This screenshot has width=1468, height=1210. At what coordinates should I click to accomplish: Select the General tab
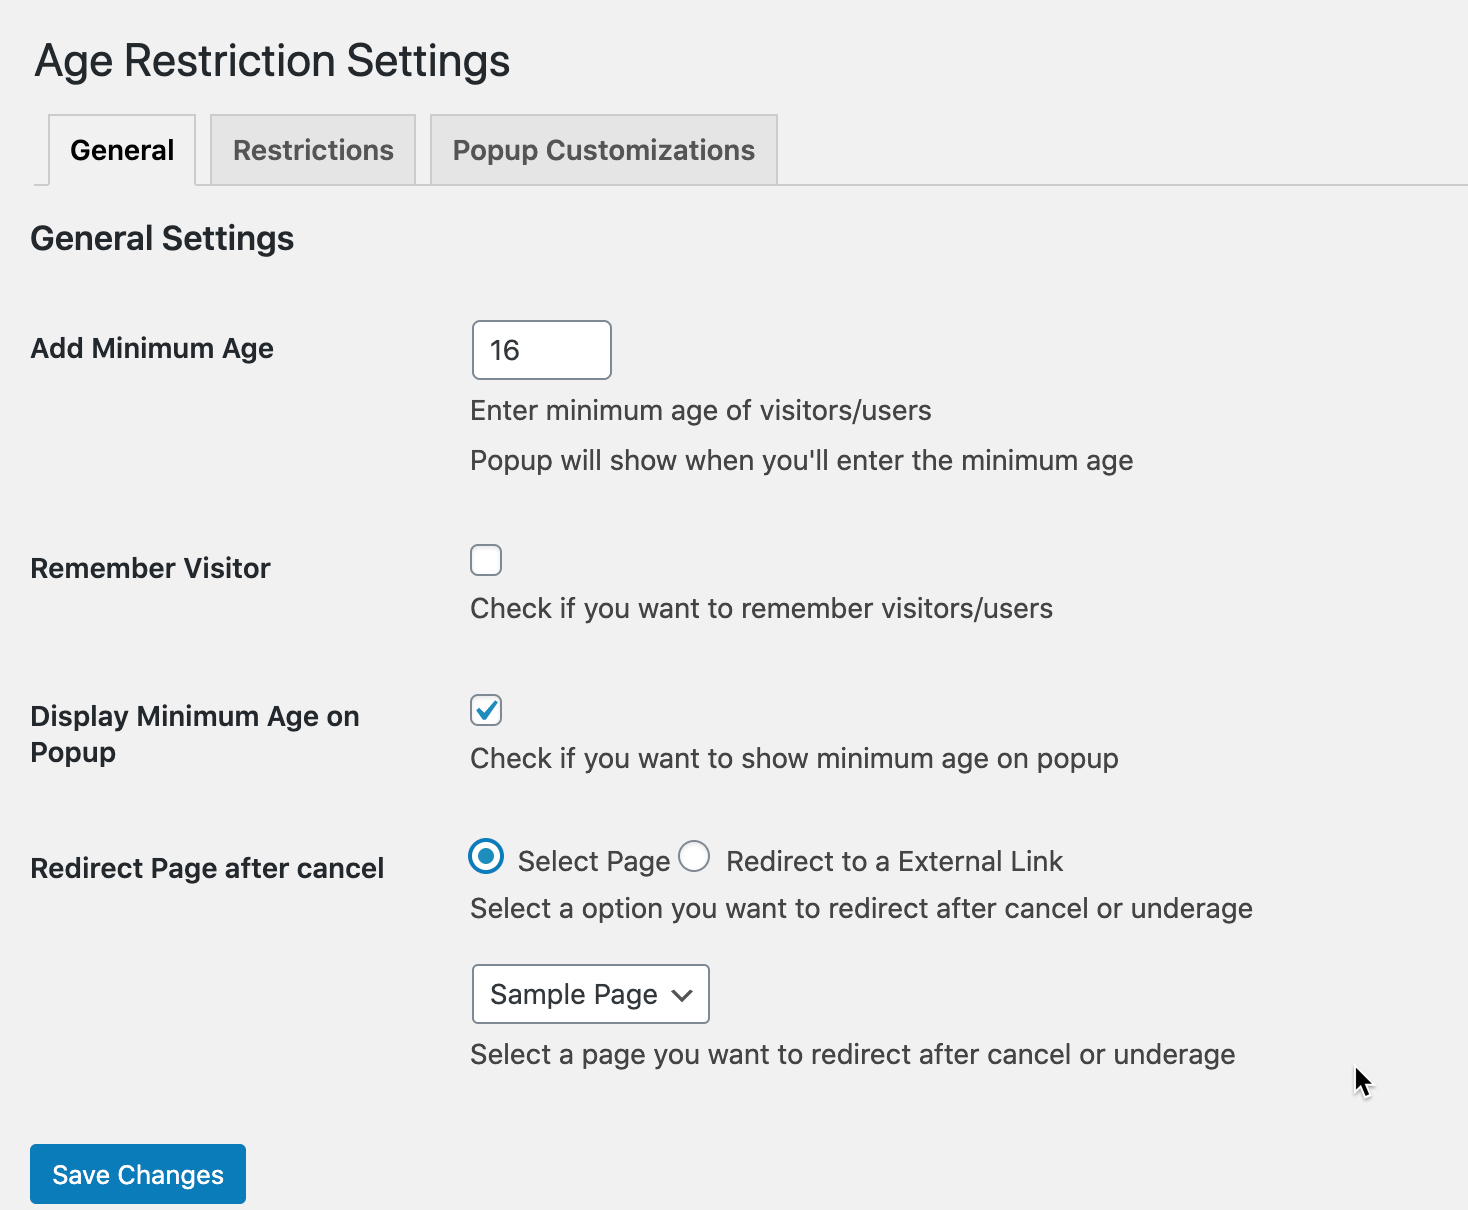pyautogui.click(x=121, y=149)
